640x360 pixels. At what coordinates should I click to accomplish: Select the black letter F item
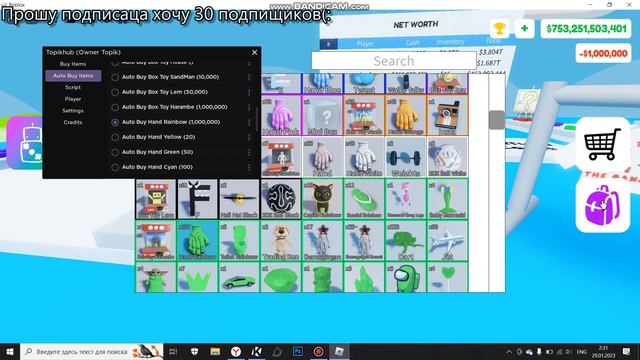click(198, 199)
